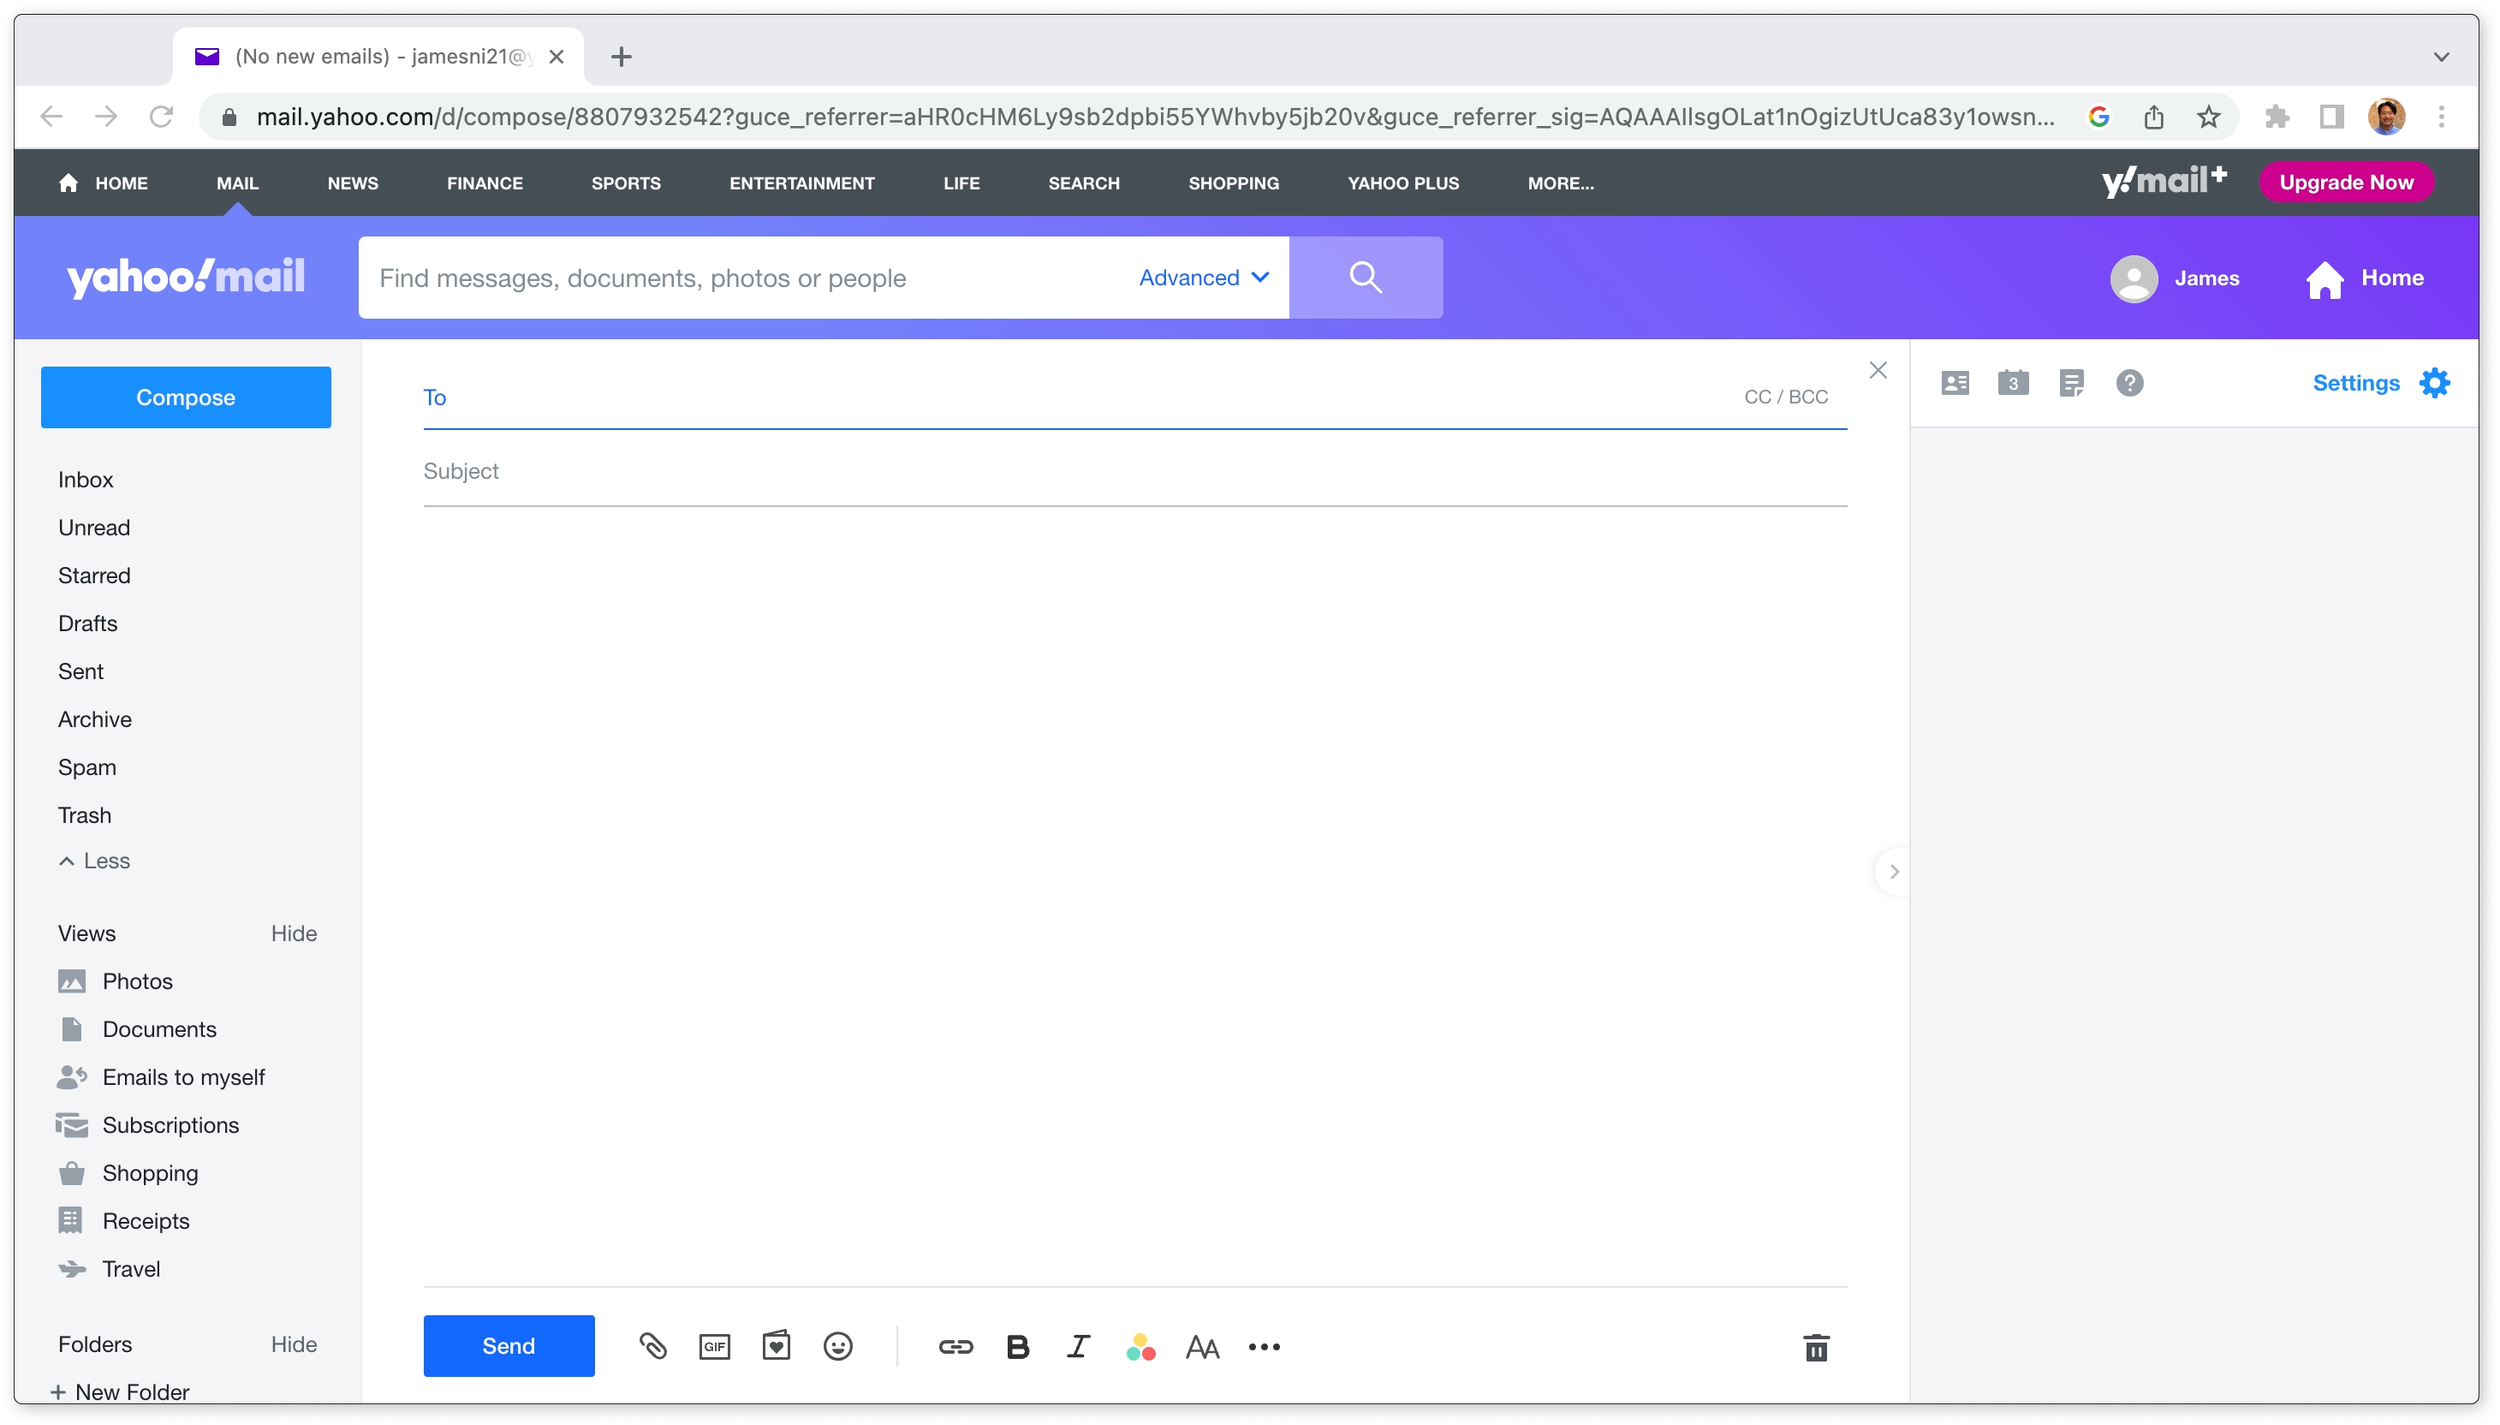Click the attach file paperclip icon

pos(653,1346)
